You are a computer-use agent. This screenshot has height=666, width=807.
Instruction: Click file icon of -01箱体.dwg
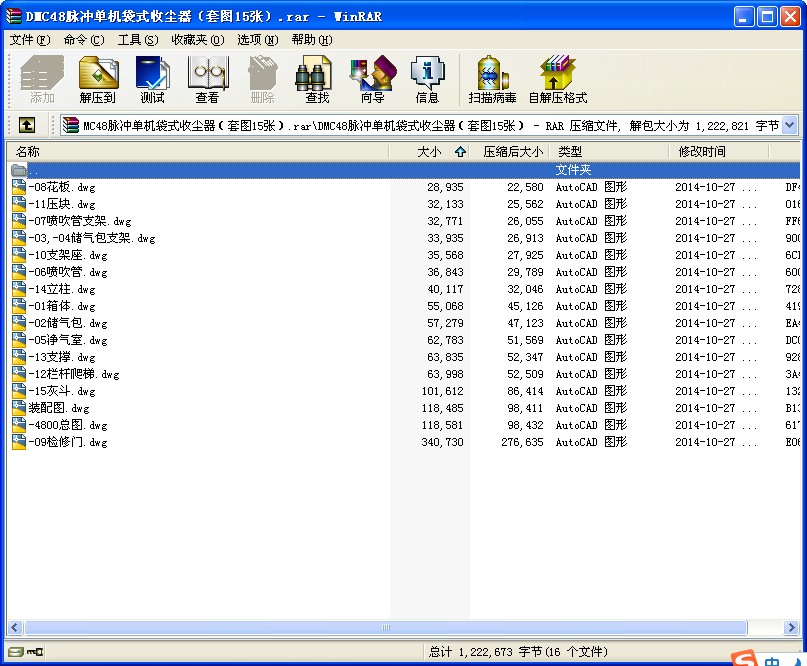click(19, 306)
